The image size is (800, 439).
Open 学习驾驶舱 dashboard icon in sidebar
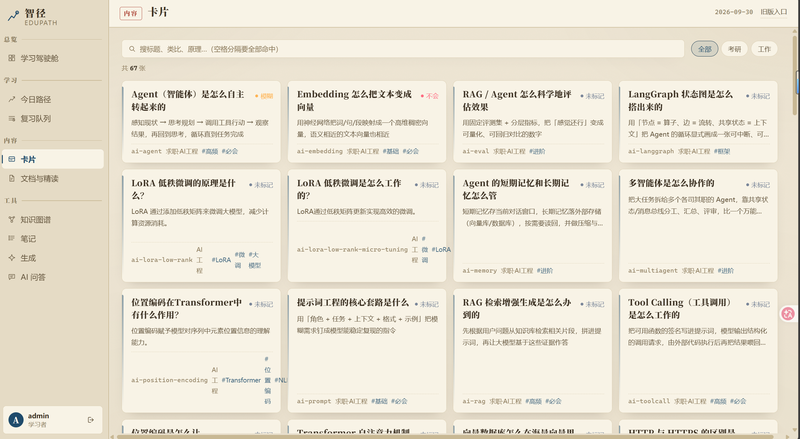[12, 58]
